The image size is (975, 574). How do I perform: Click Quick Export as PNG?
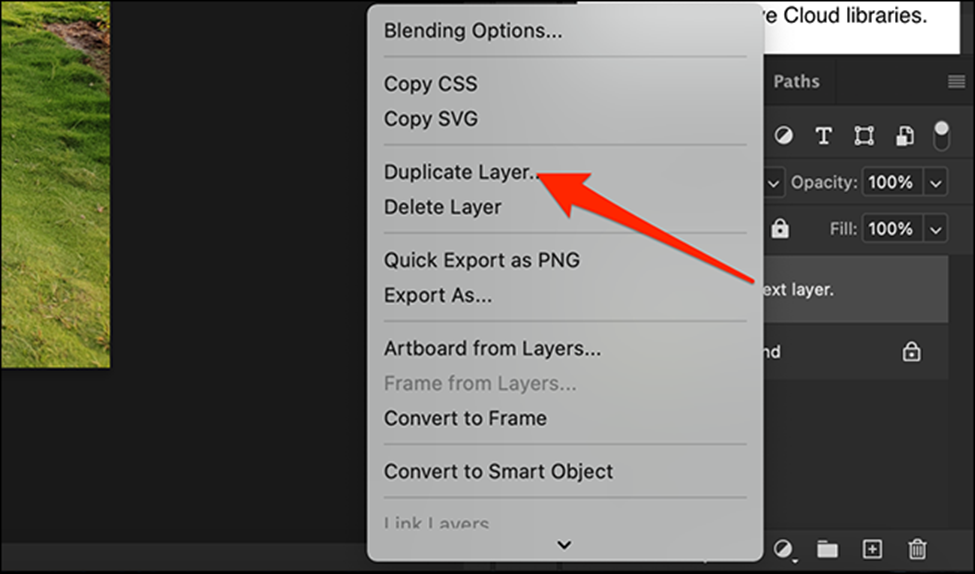pyautogui.click(x=481, y=260)
